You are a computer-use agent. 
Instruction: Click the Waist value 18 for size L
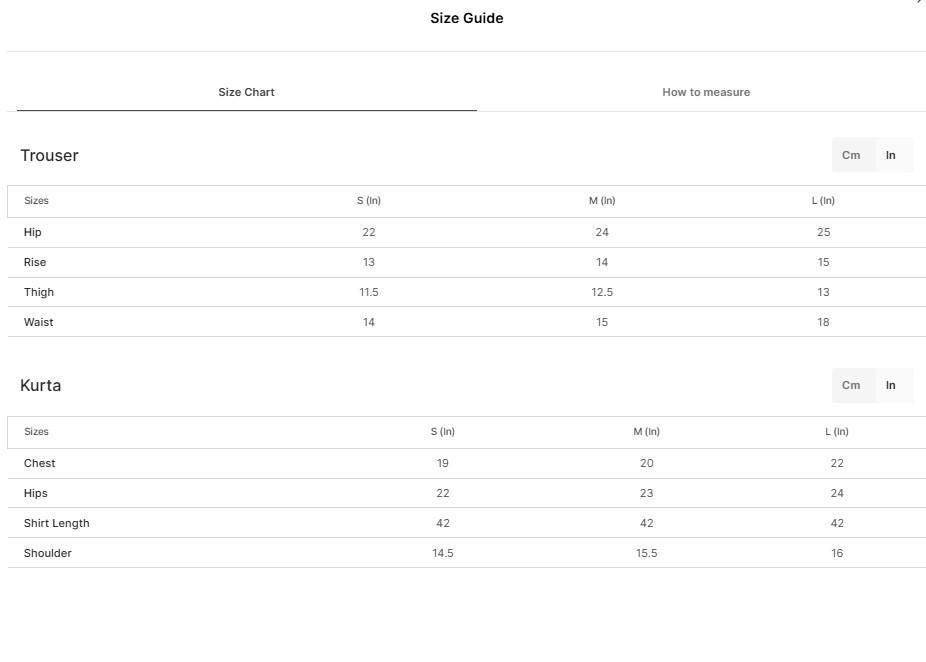(x=823, y=322)
